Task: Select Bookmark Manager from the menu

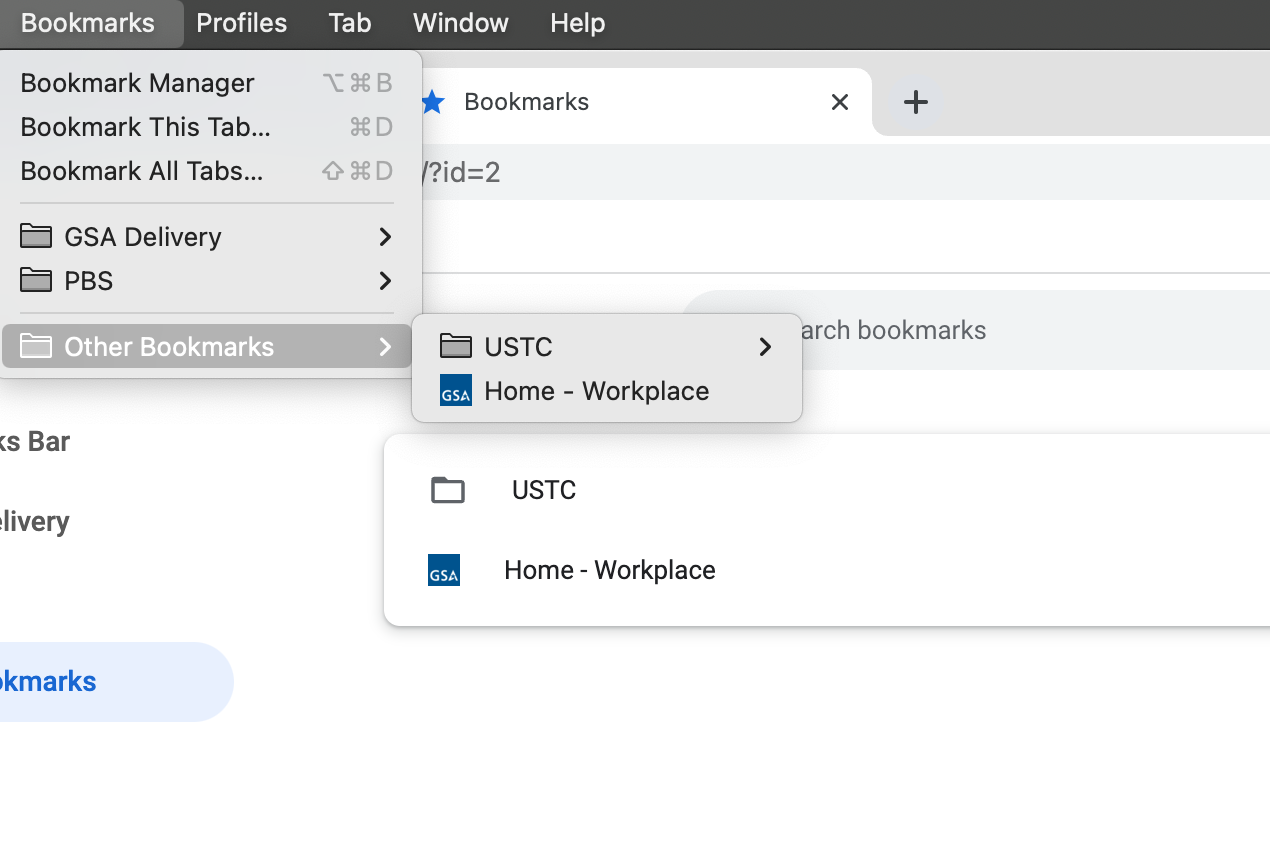Action: coord(137,83)
